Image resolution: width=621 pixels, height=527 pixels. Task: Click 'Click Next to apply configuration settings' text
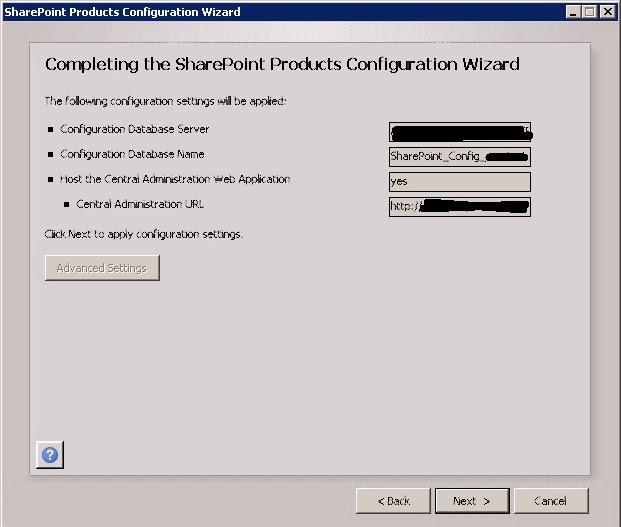click(144, 234)
